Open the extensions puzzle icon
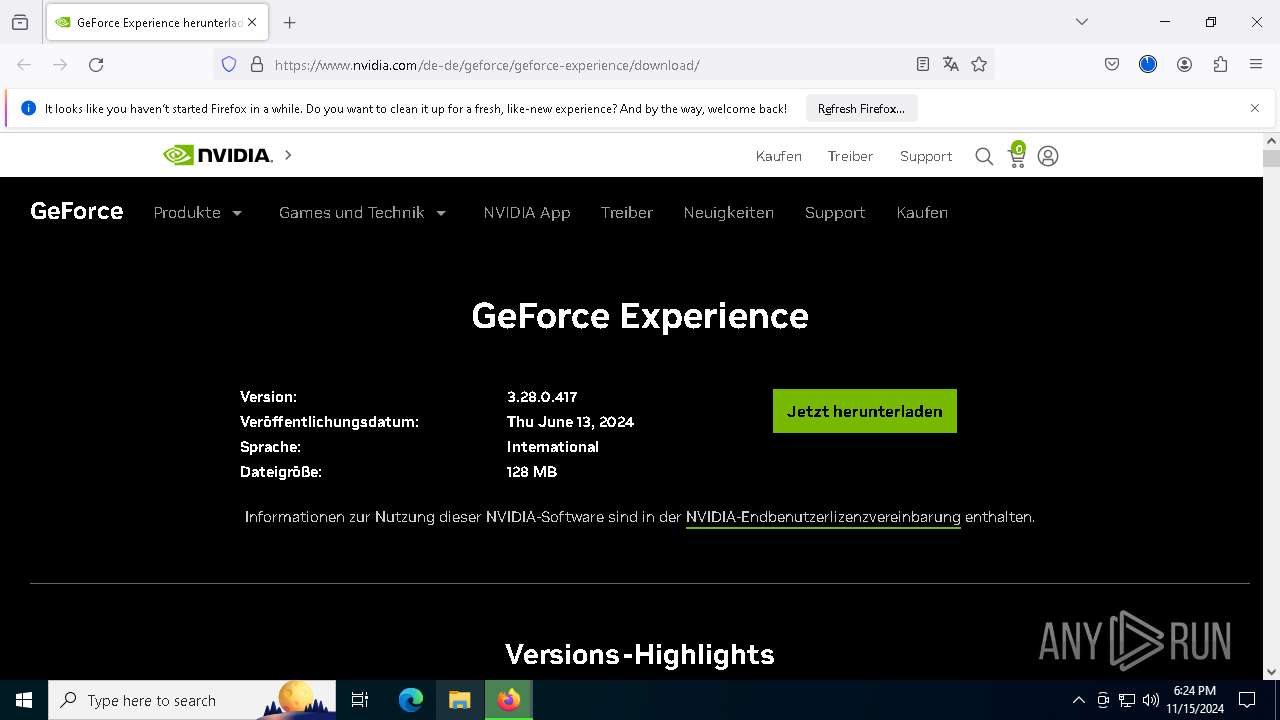1280x720 pixels. (1220, 64)
